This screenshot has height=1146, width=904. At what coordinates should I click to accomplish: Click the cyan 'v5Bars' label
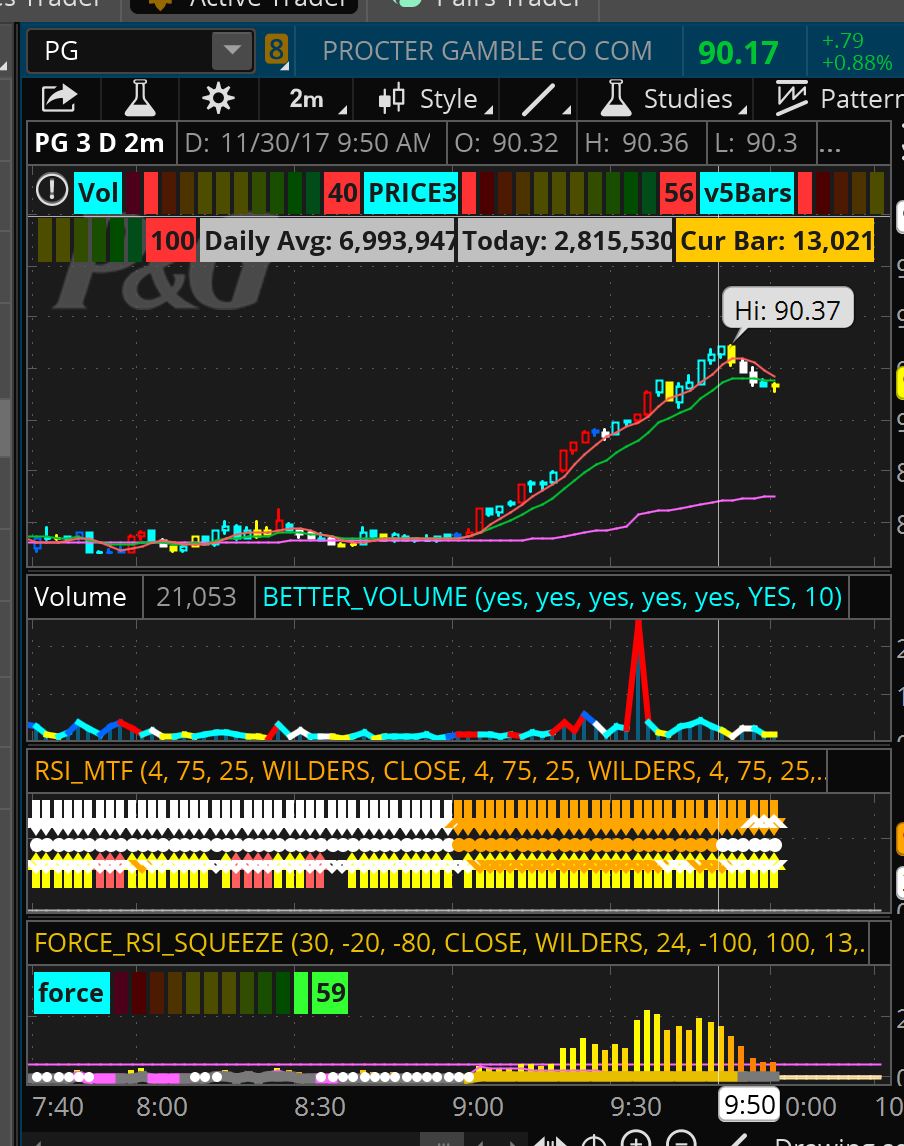tap(747, 193)
